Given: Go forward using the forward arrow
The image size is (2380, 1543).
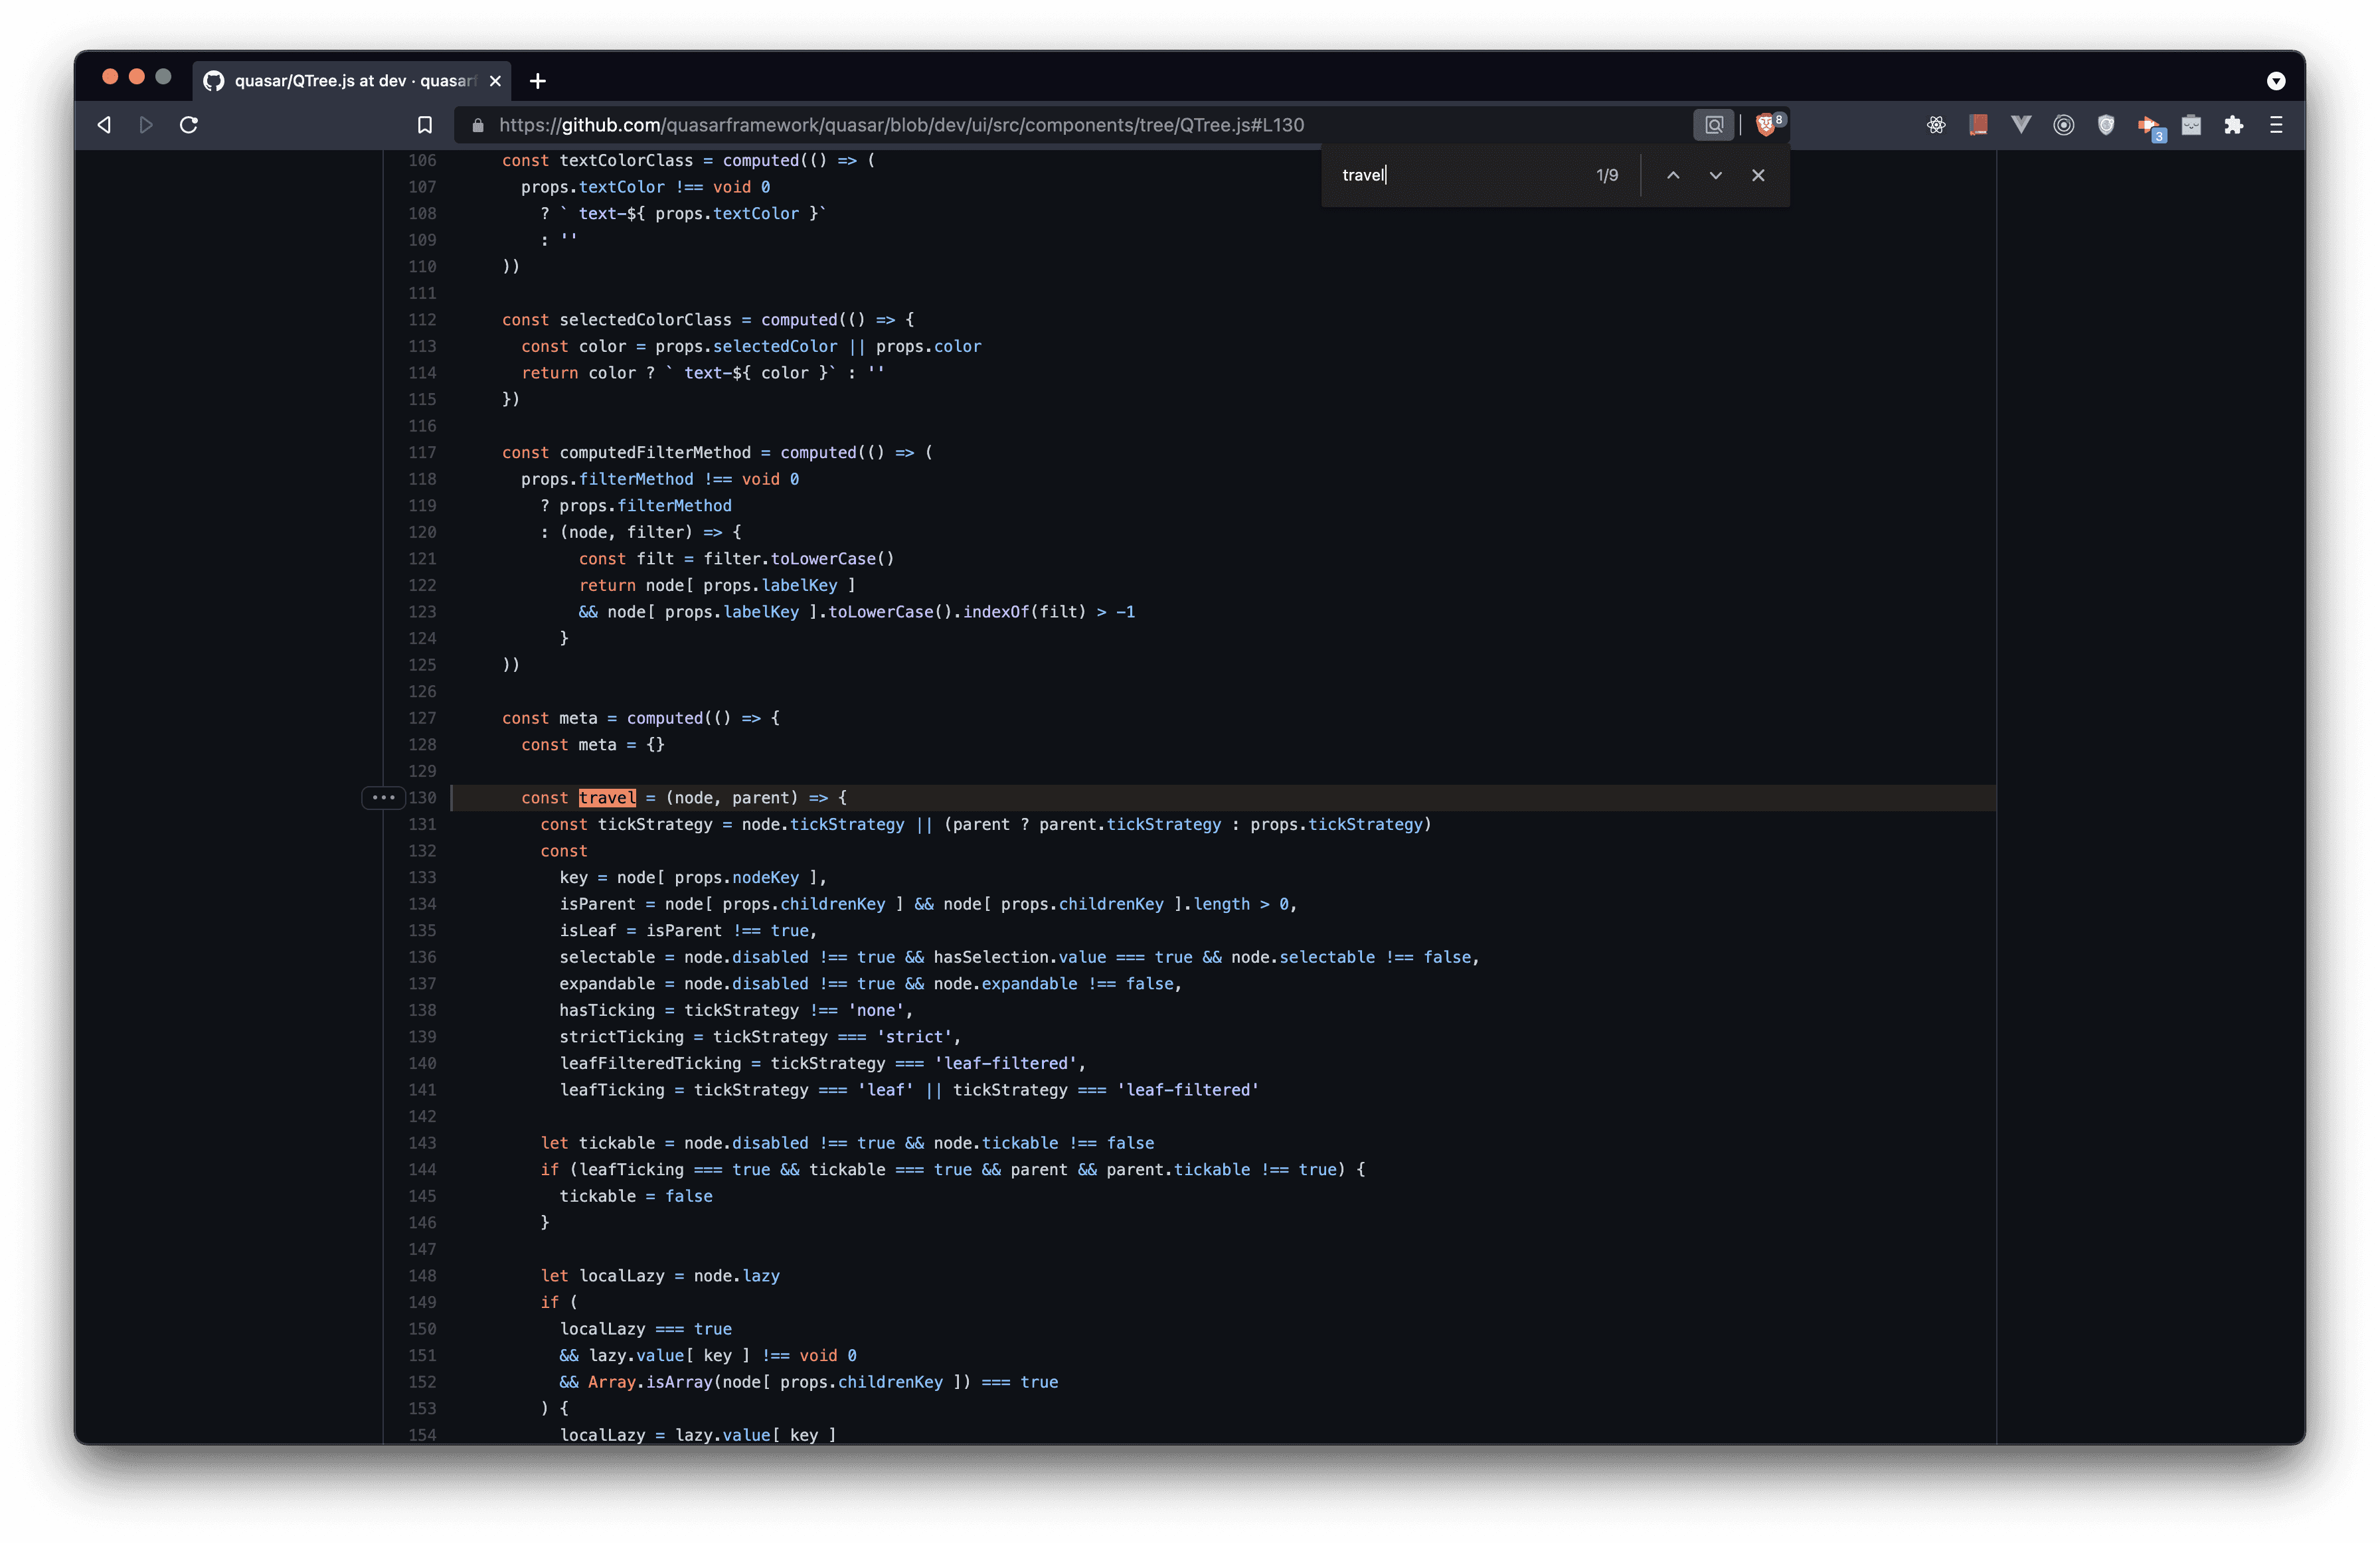Looking at the screenshot, I should [146, 125].
